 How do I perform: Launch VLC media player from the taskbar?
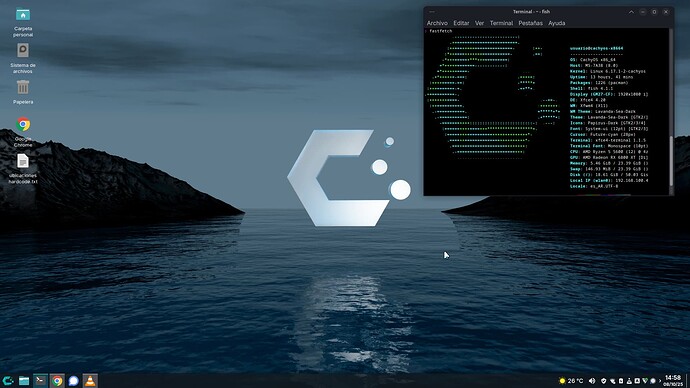click(90, 381)
